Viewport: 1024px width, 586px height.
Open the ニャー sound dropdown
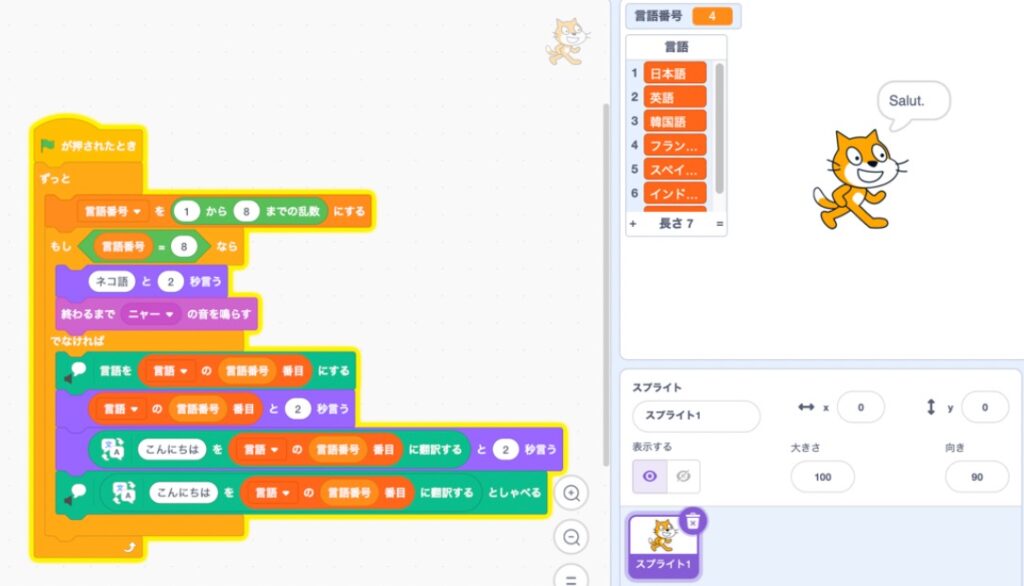151,314
